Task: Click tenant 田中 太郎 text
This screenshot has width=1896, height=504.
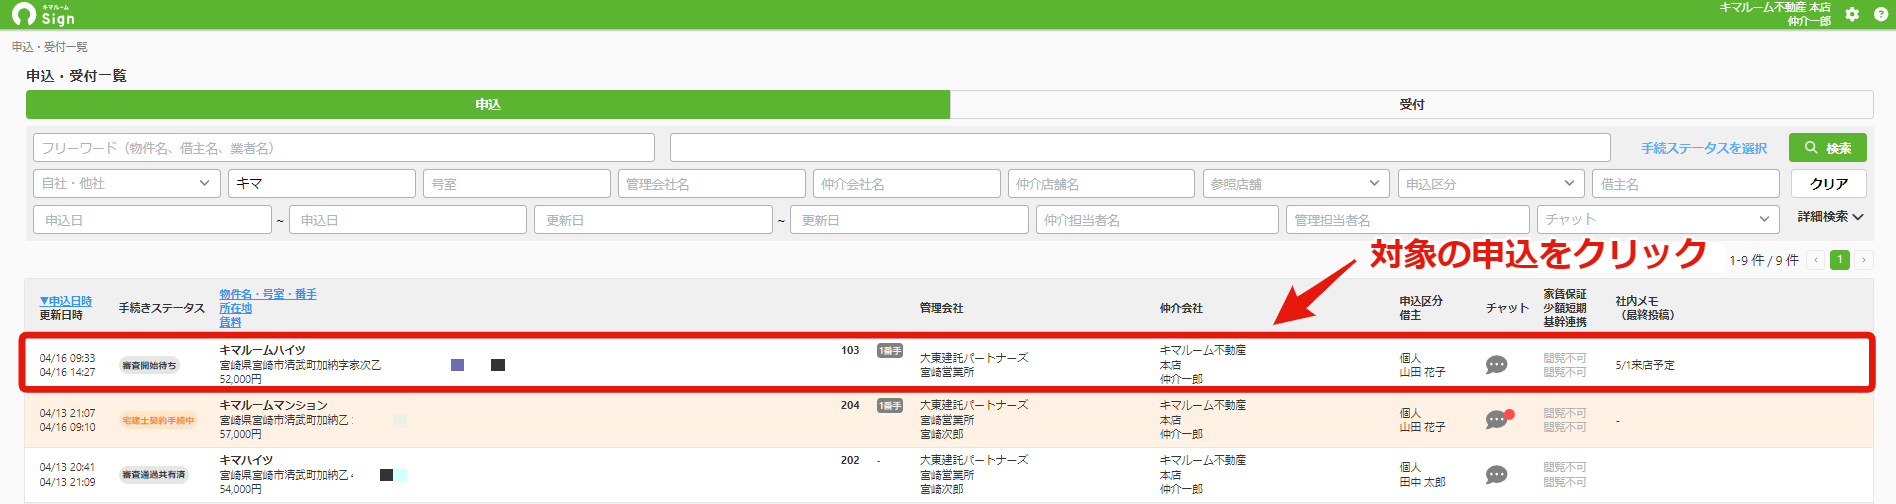Action: coord(1422,482)
